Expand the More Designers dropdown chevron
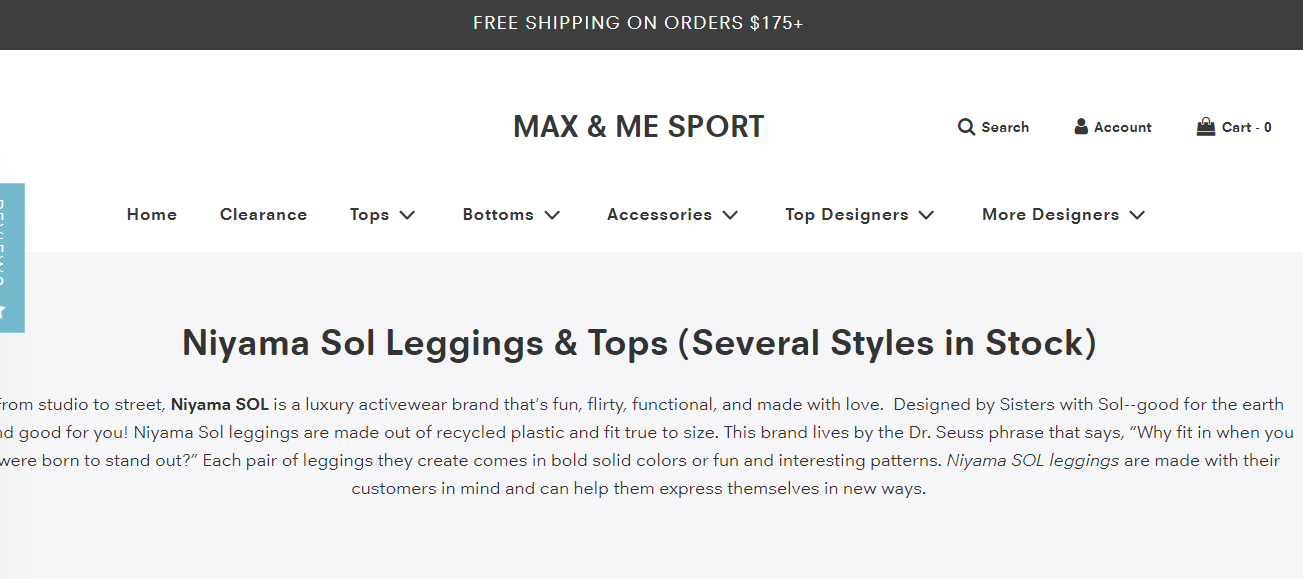This screenshot has height=579, width=1303. coord(1137,215)
